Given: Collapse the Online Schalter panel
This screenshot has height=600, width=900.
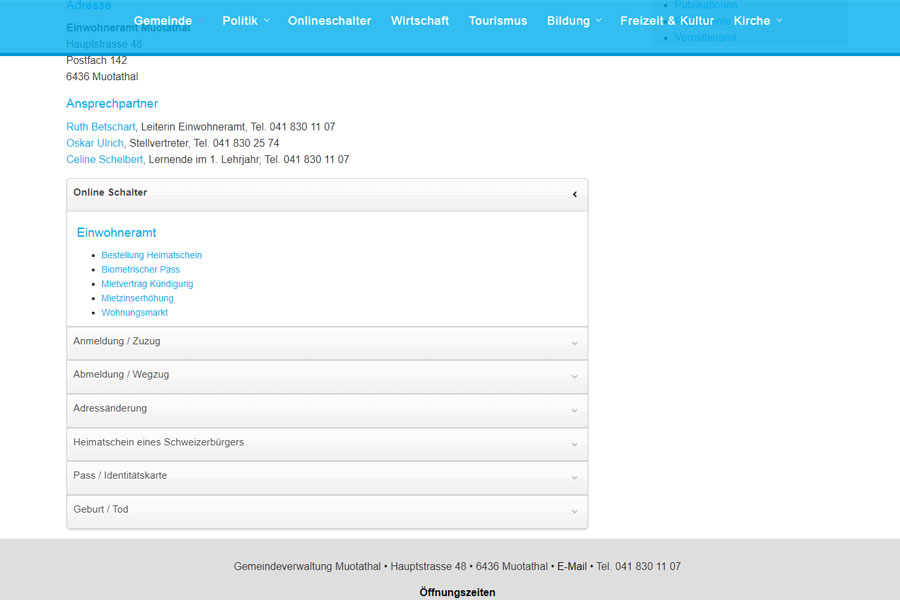Looking at the screenshot, I should pos(327,194).
